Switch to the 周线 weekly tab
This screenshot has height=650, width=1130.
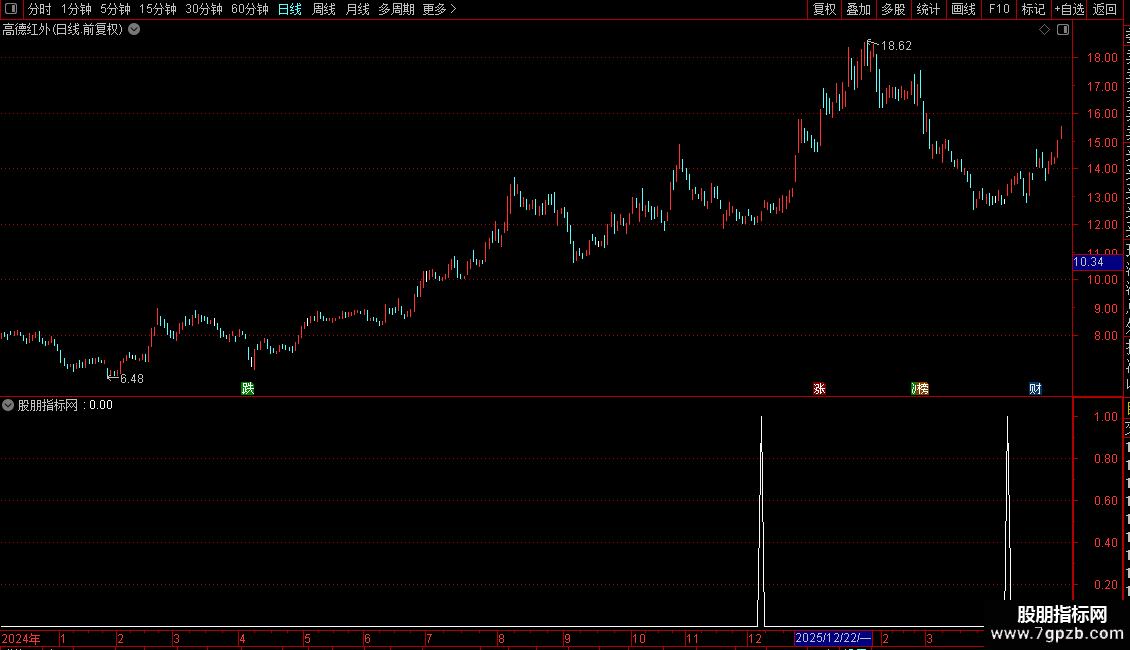(324, 9)
